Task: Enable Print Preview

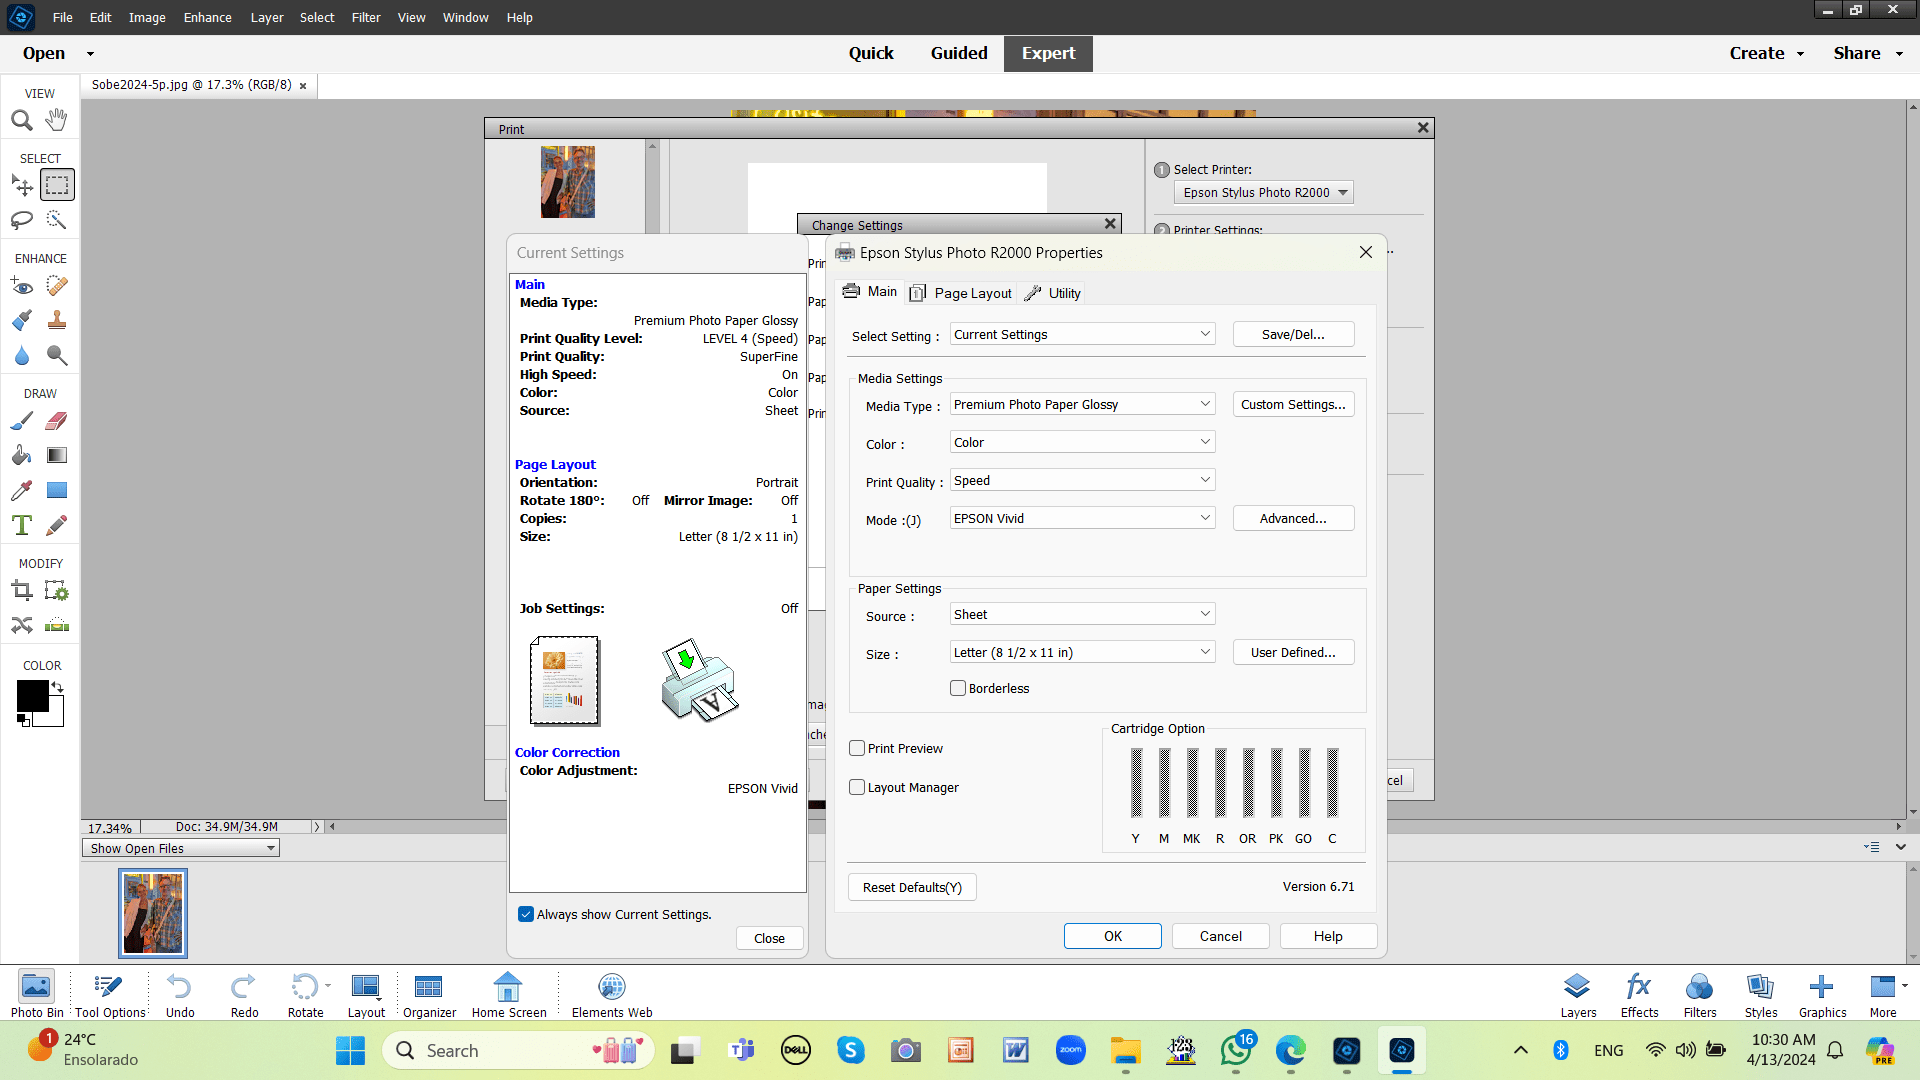Action: (x=856, y=748)
